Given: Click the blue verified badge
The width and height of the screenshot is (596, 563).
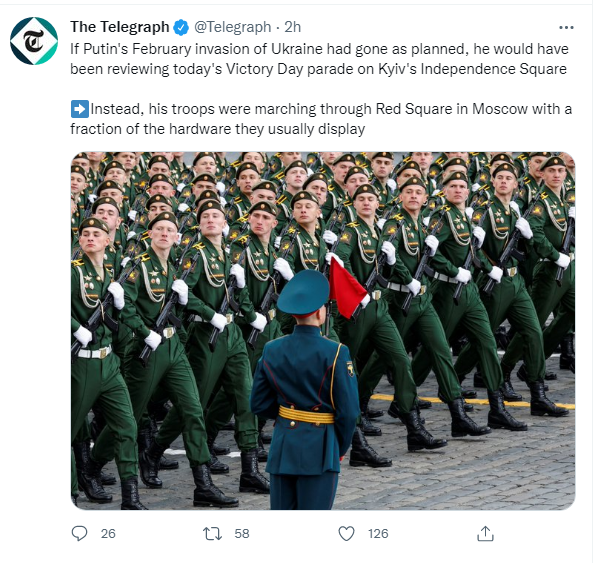Looking at the screenshot, I should pos(181,27).
